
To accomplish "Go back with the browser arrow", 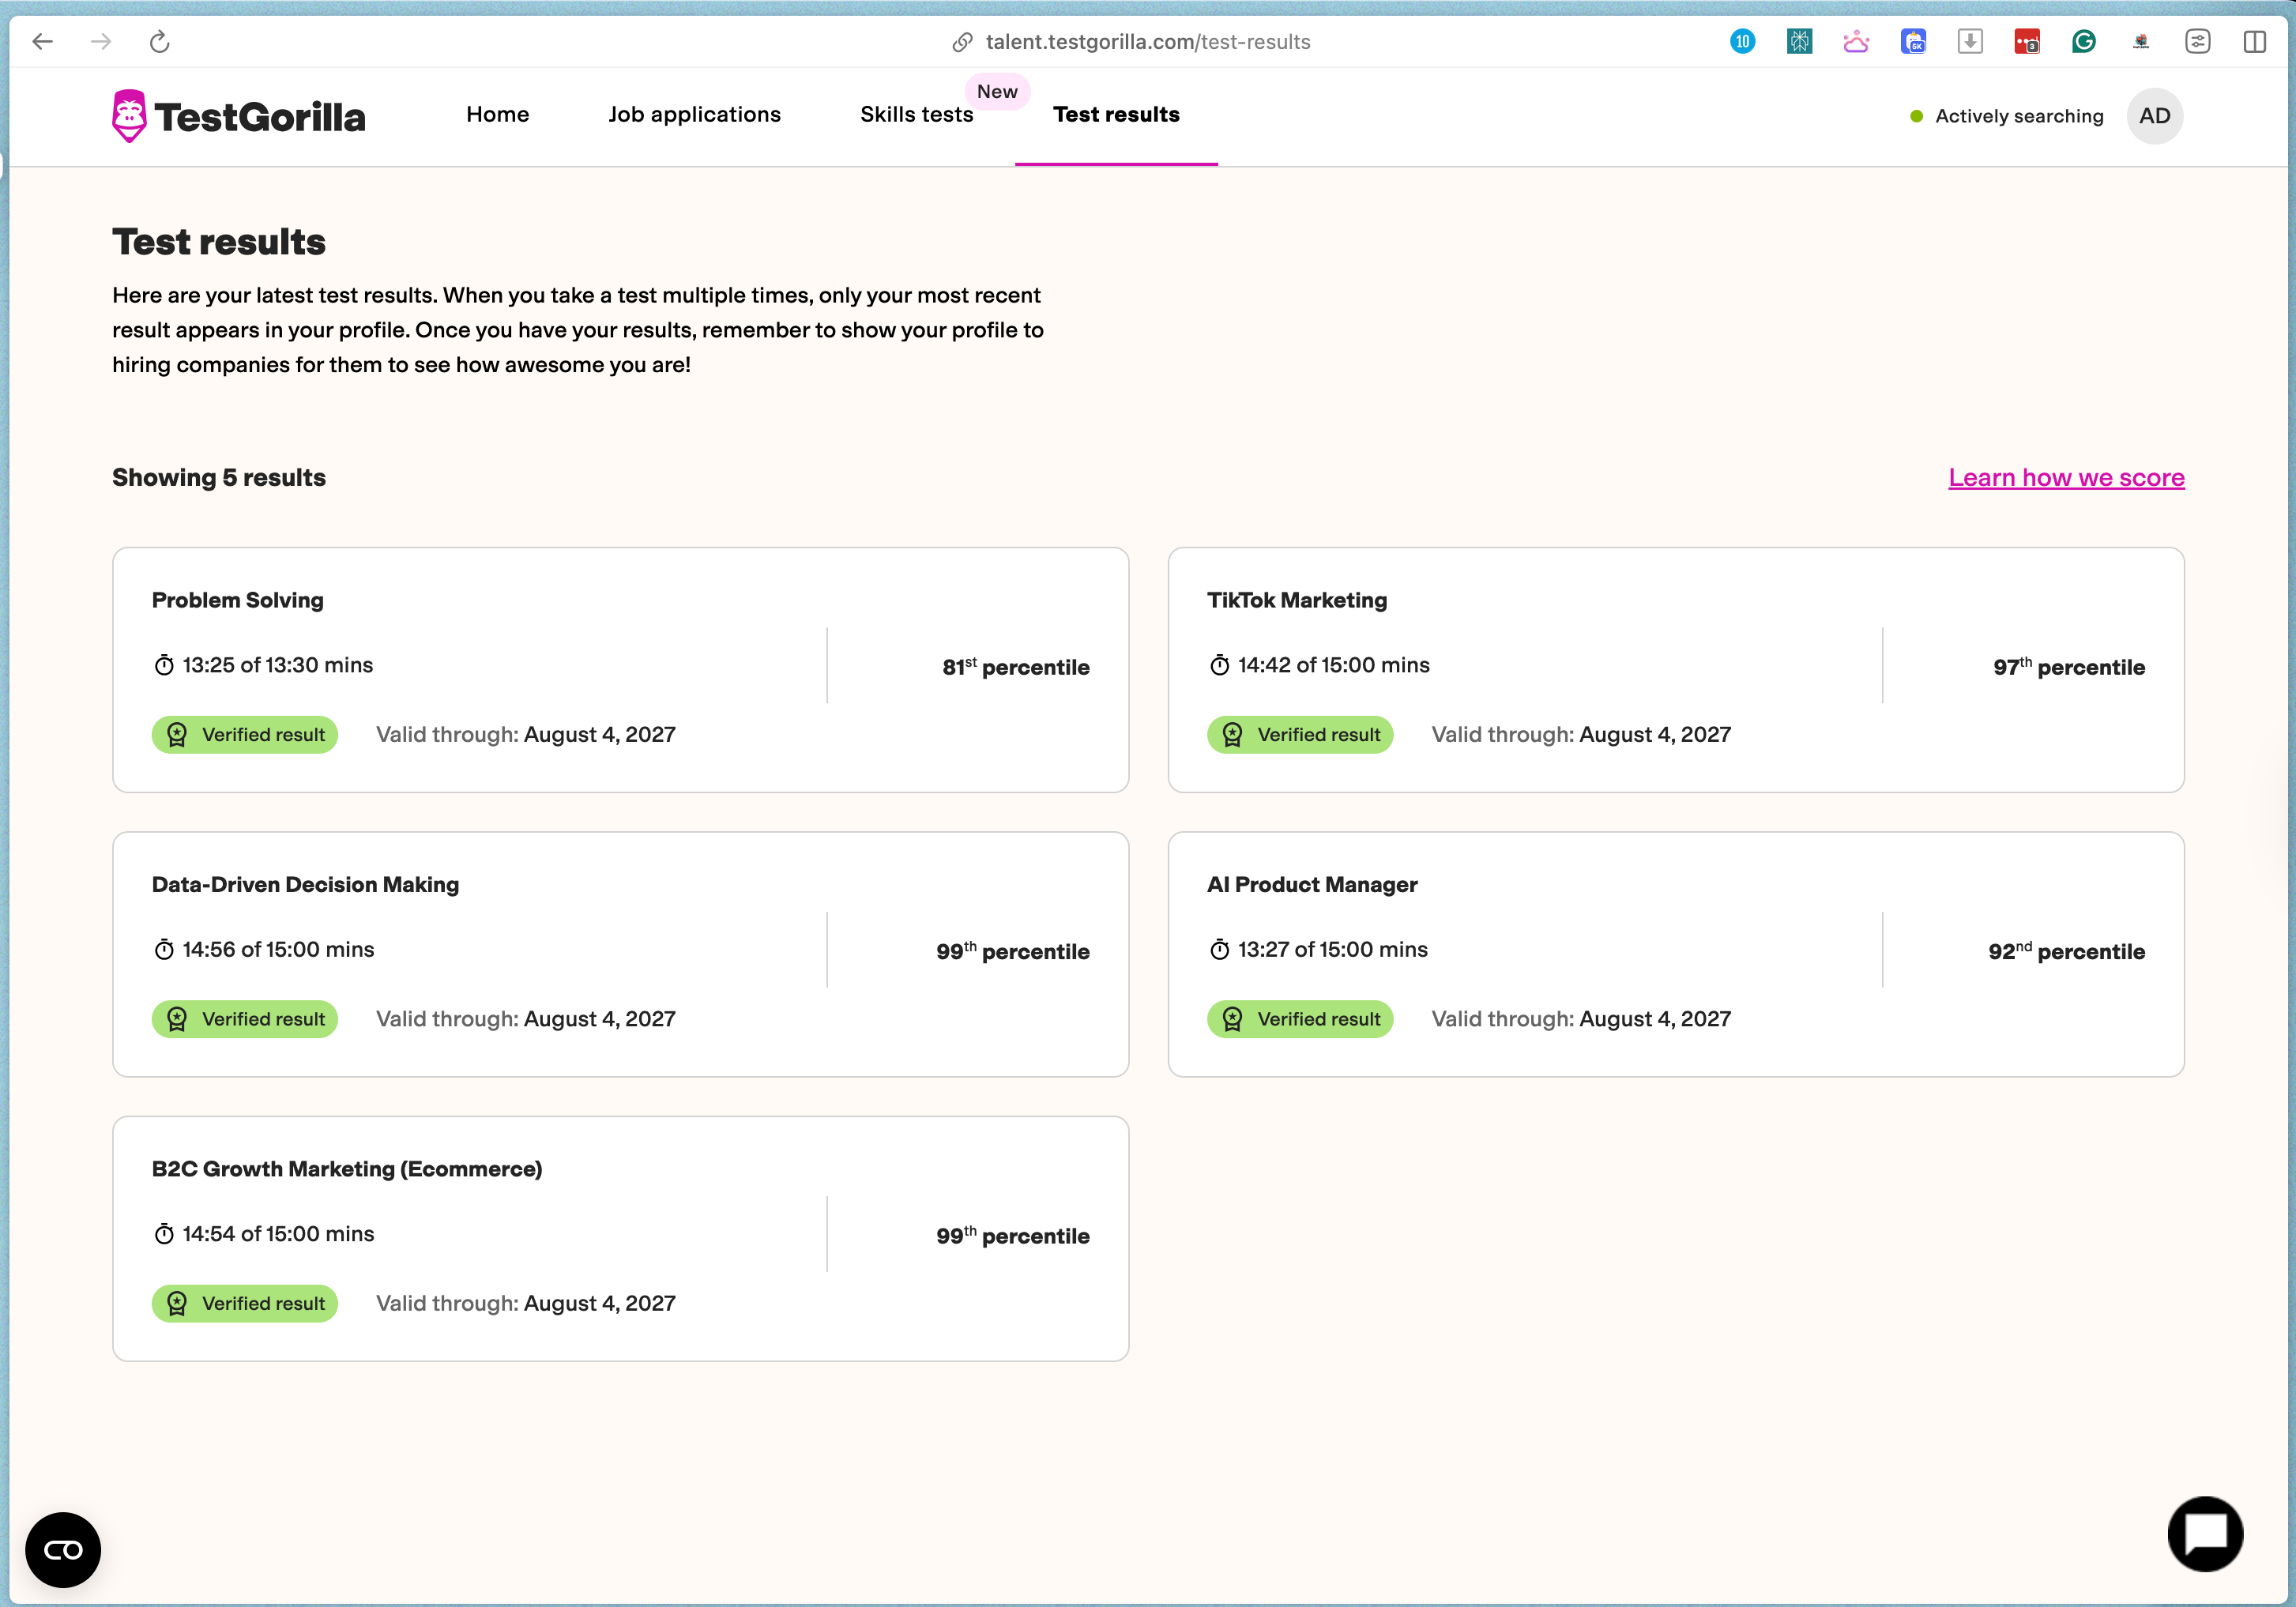I will point(43,42).
